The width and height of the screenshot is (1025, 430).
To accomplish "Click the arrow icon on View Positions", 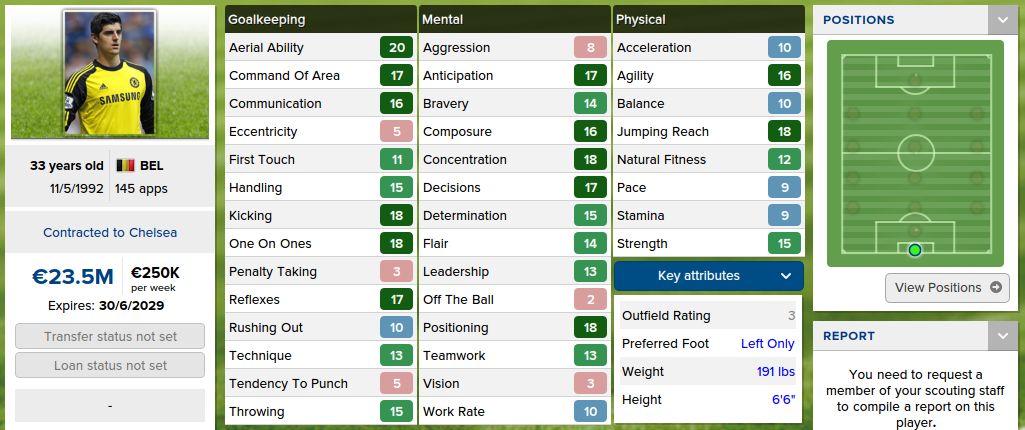I will coord(995,288).
